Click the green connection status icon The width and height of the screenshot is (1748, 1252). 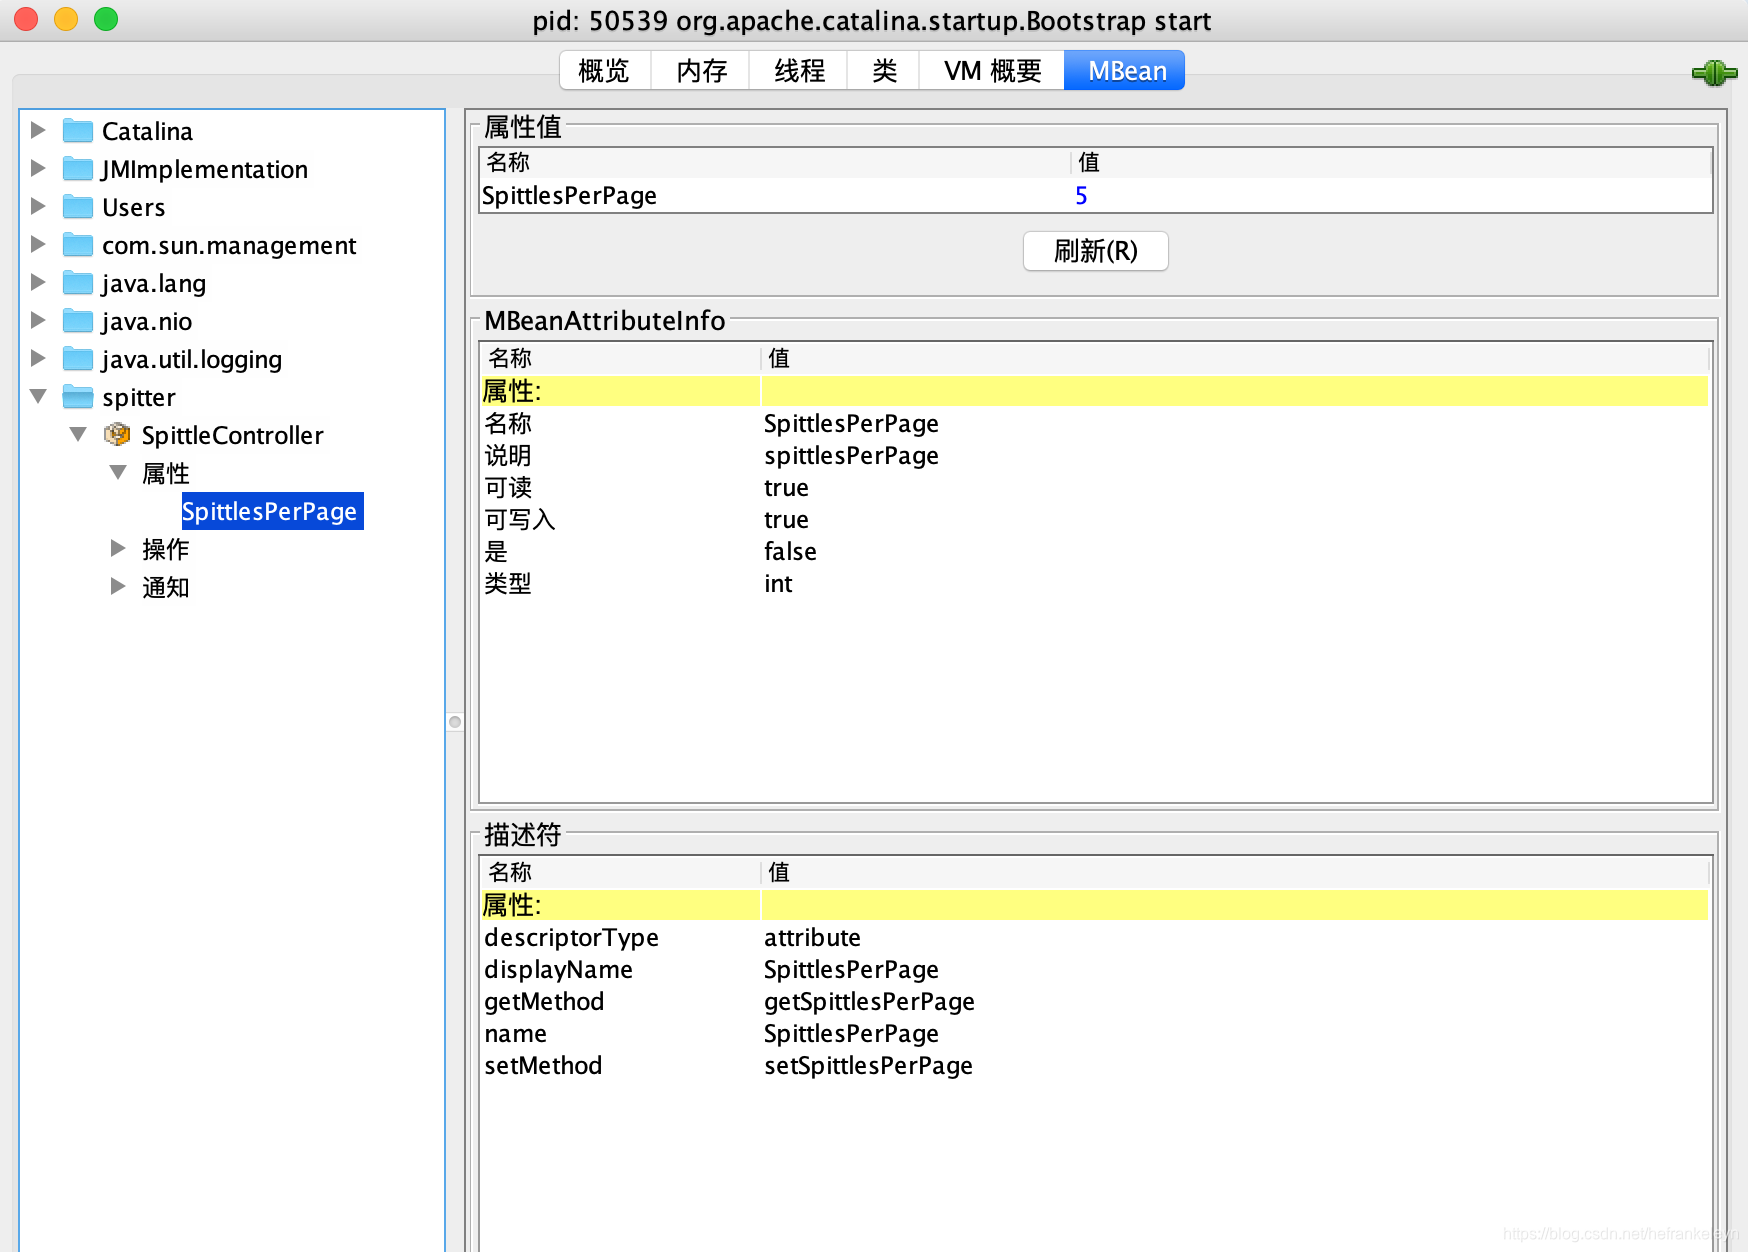(1714, 72)
